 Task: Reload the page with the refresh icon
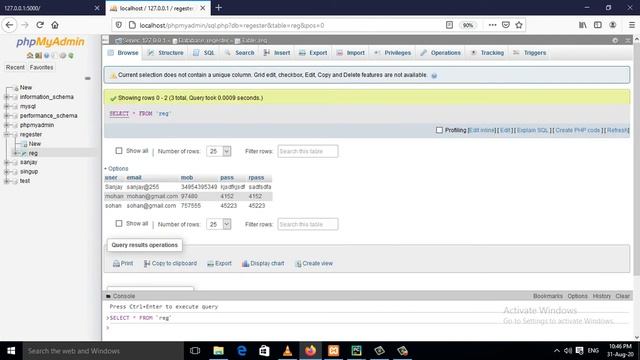pyautogui.click(x=40, y=25)
